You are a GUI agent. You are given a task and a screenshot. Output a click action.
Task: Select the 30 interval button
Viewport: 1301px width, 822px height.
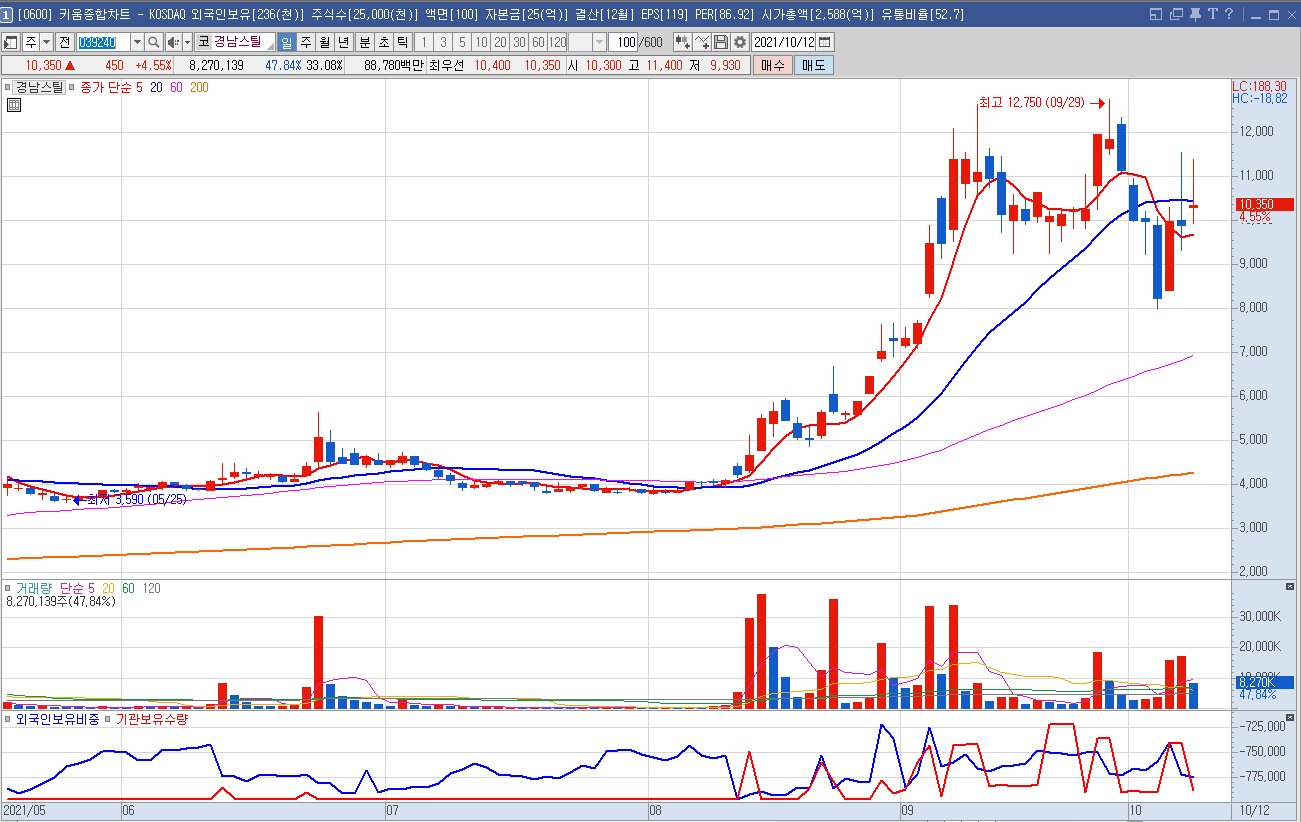point(519,42)
